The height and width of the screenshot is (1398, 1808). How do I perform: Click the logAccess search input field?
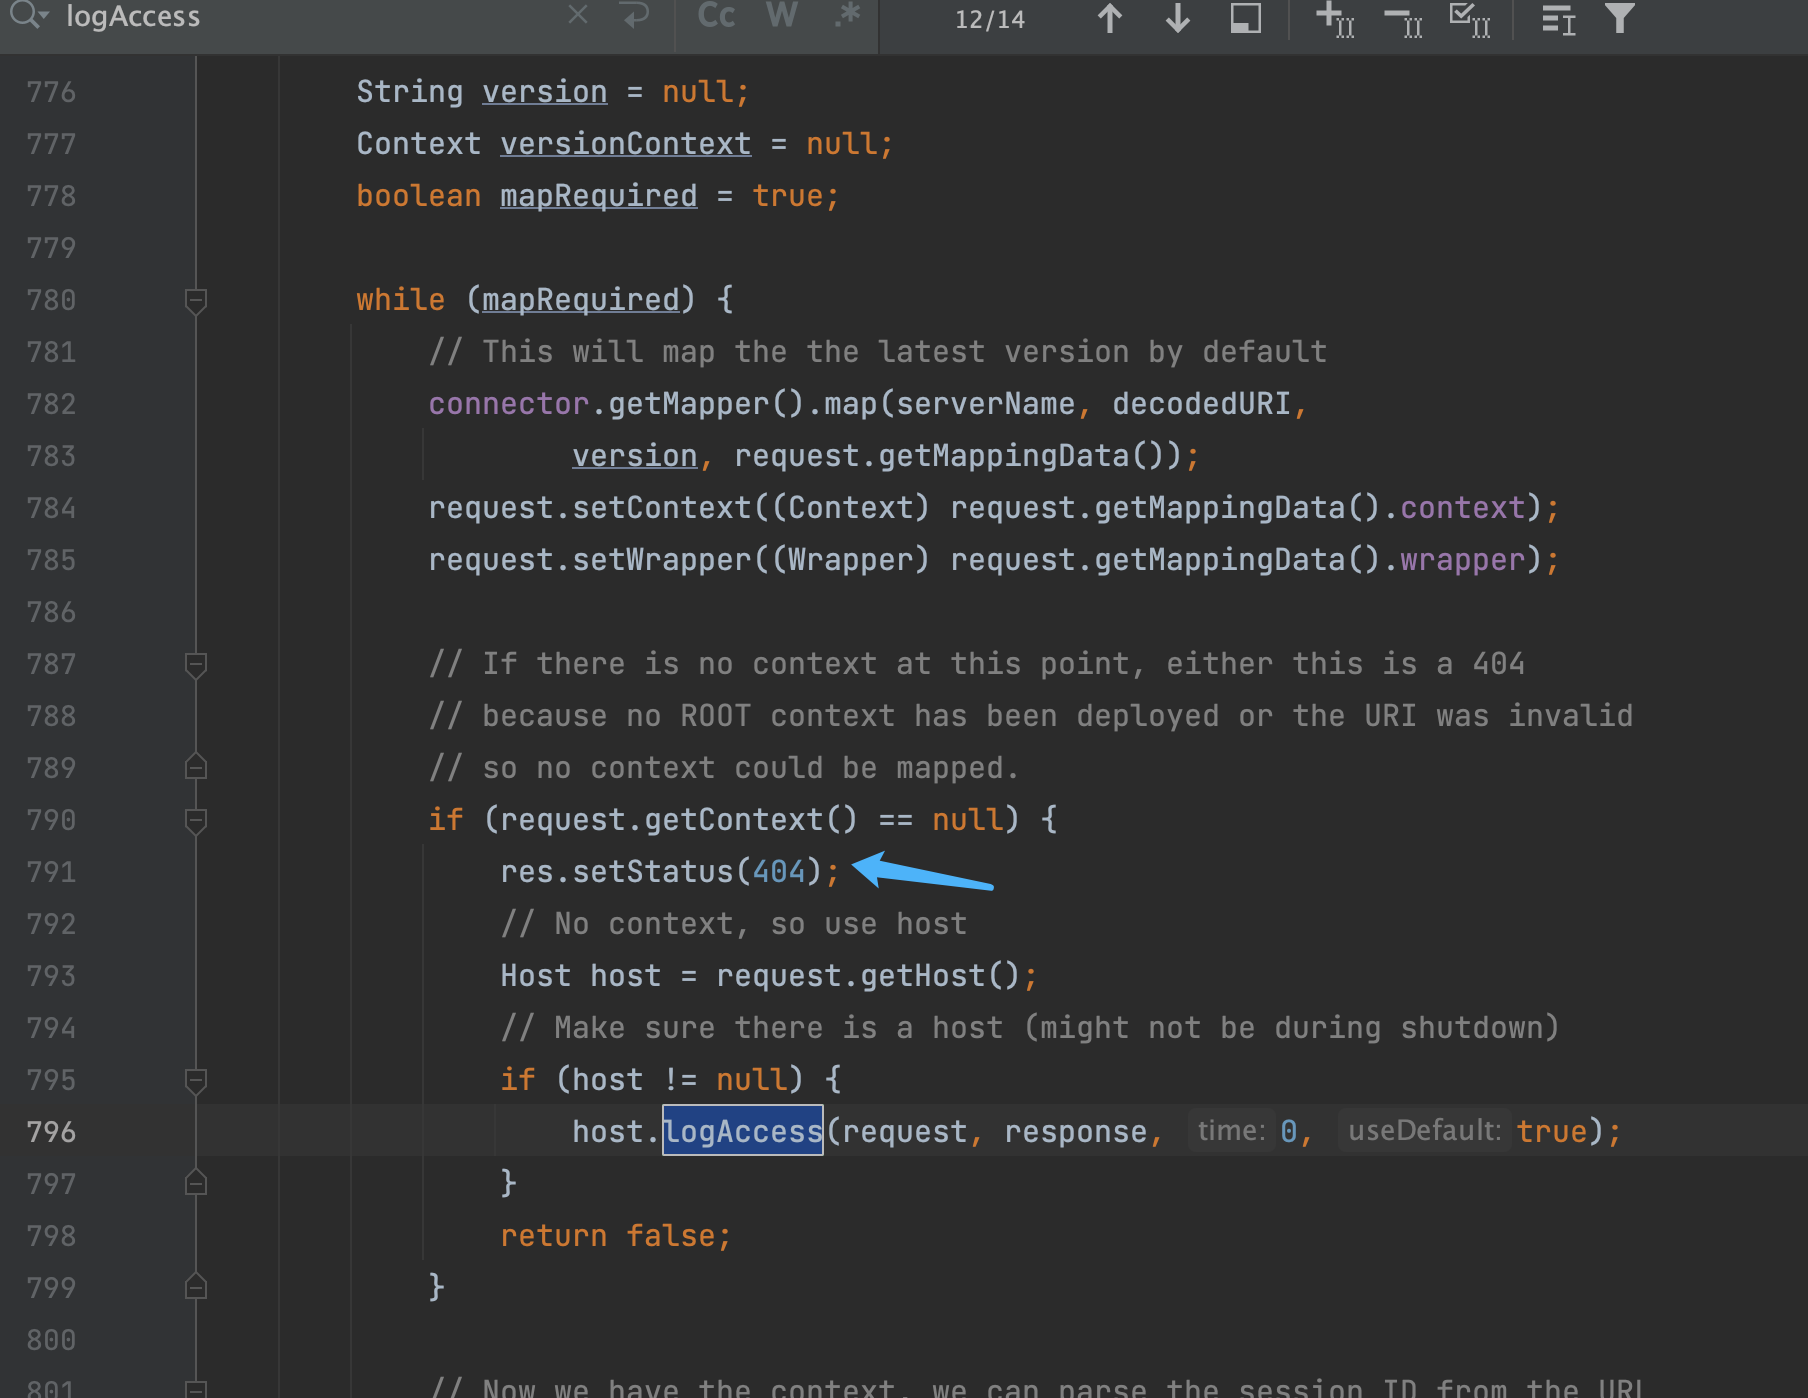310,16
